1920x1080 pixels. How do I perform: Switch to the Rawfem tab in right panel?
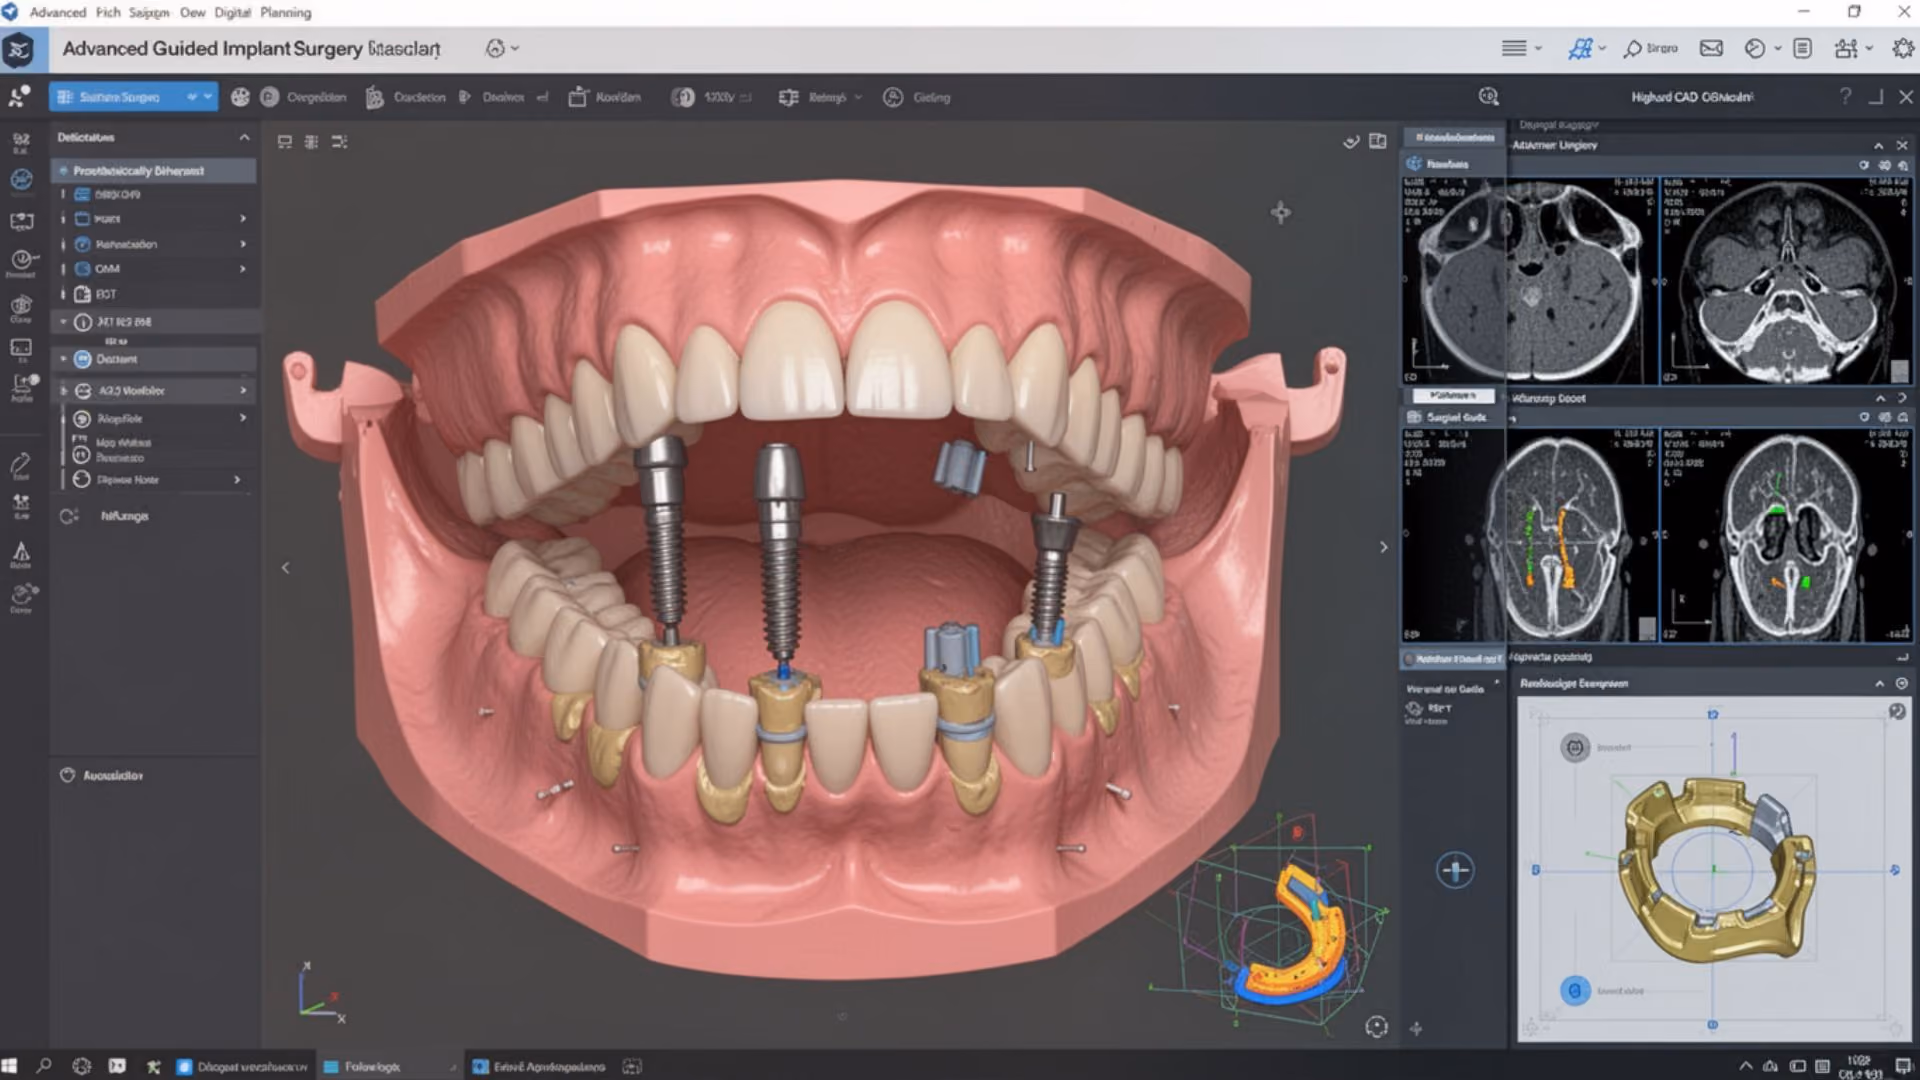coord(1454,163)
